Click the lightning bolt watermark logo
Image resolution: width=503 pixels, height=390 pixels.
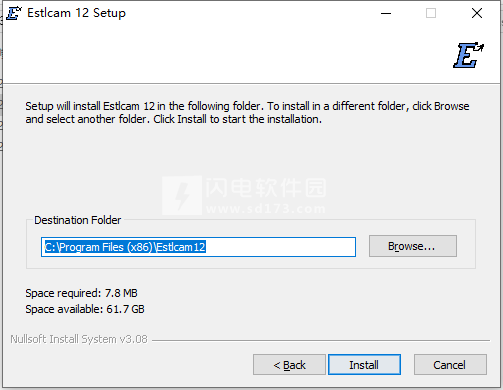182,195
